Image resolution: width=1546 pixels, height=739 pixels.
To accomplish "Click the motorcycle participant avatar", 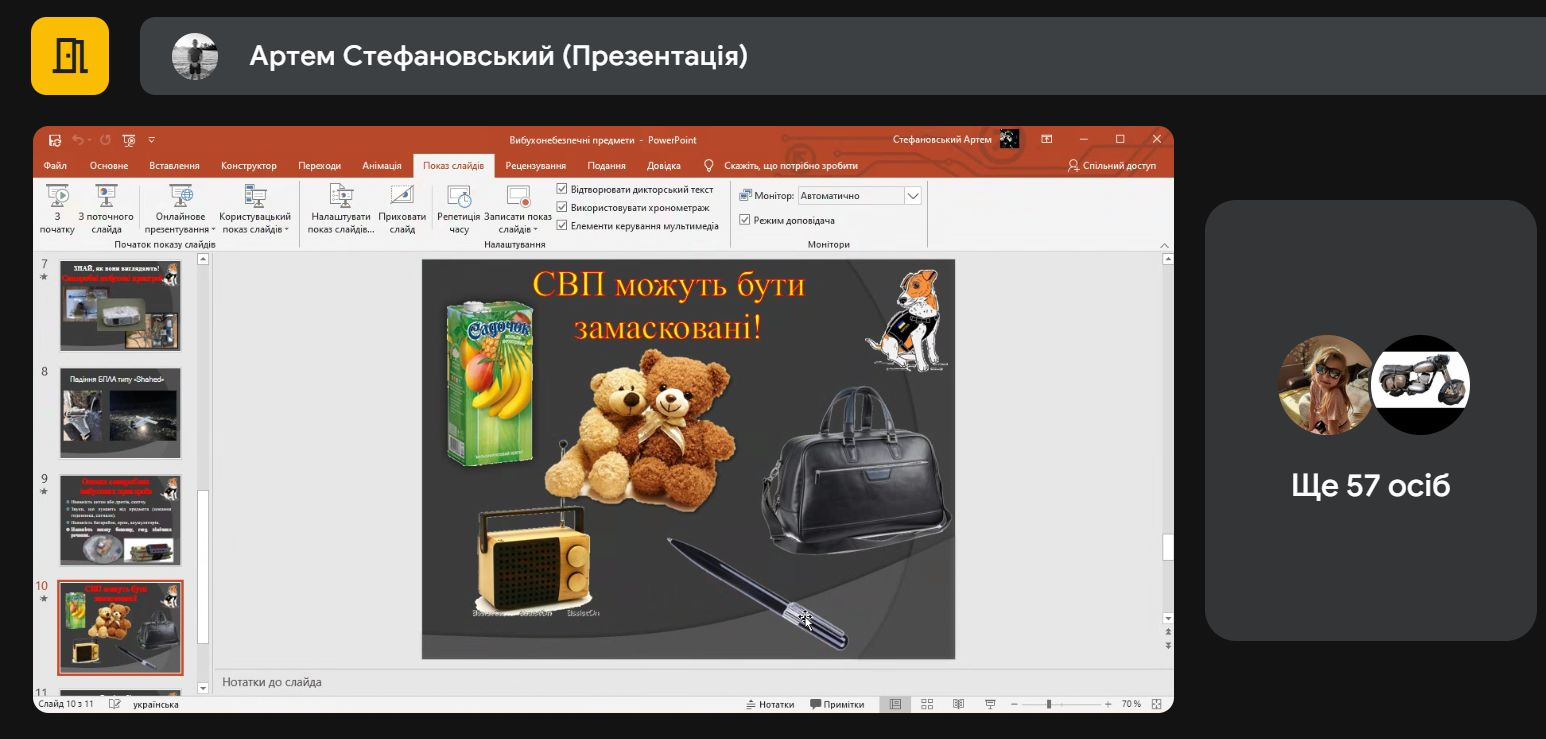I will pos(1420,385).
